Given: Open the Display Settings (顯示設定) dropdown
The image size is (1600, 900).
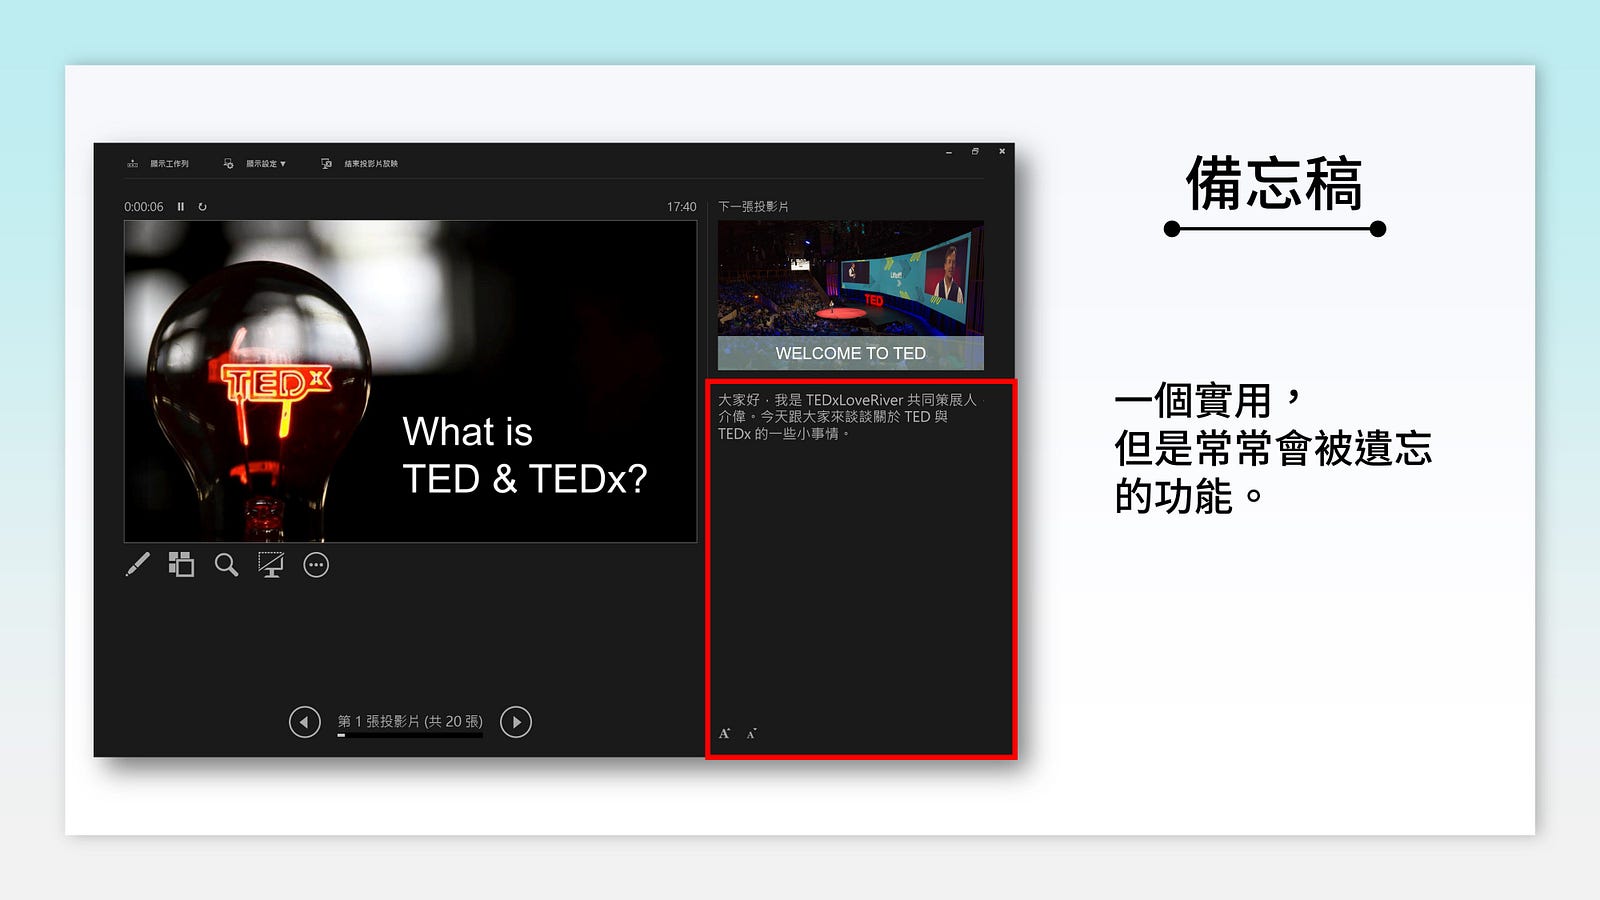Looking at the screenshot, I should (255, 163).
